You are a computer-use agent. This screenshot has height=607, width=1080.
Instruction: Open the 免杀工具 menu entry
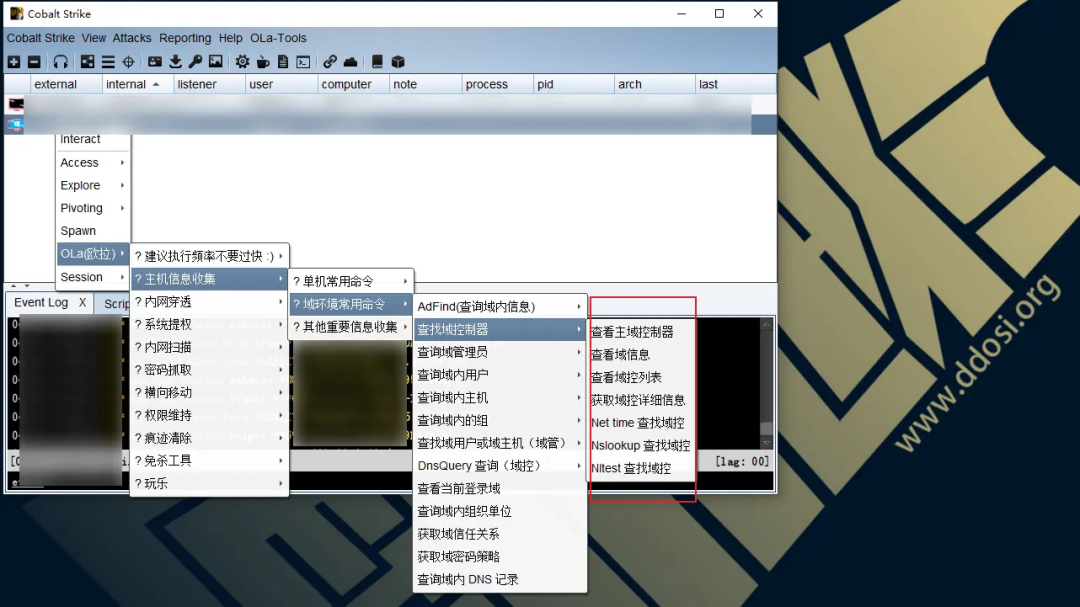click(209, 461)
